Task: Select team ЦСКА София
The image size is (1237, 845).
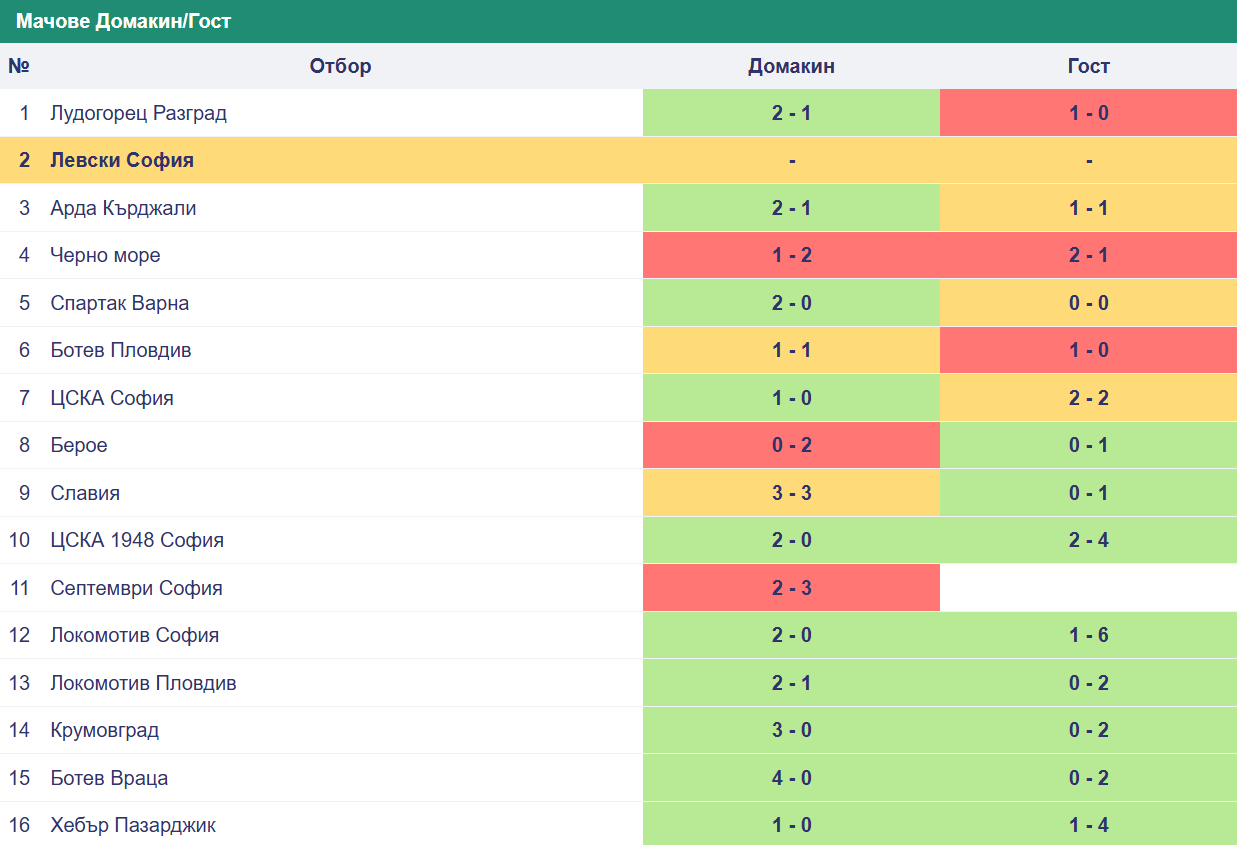Action: tap(112, 398)
